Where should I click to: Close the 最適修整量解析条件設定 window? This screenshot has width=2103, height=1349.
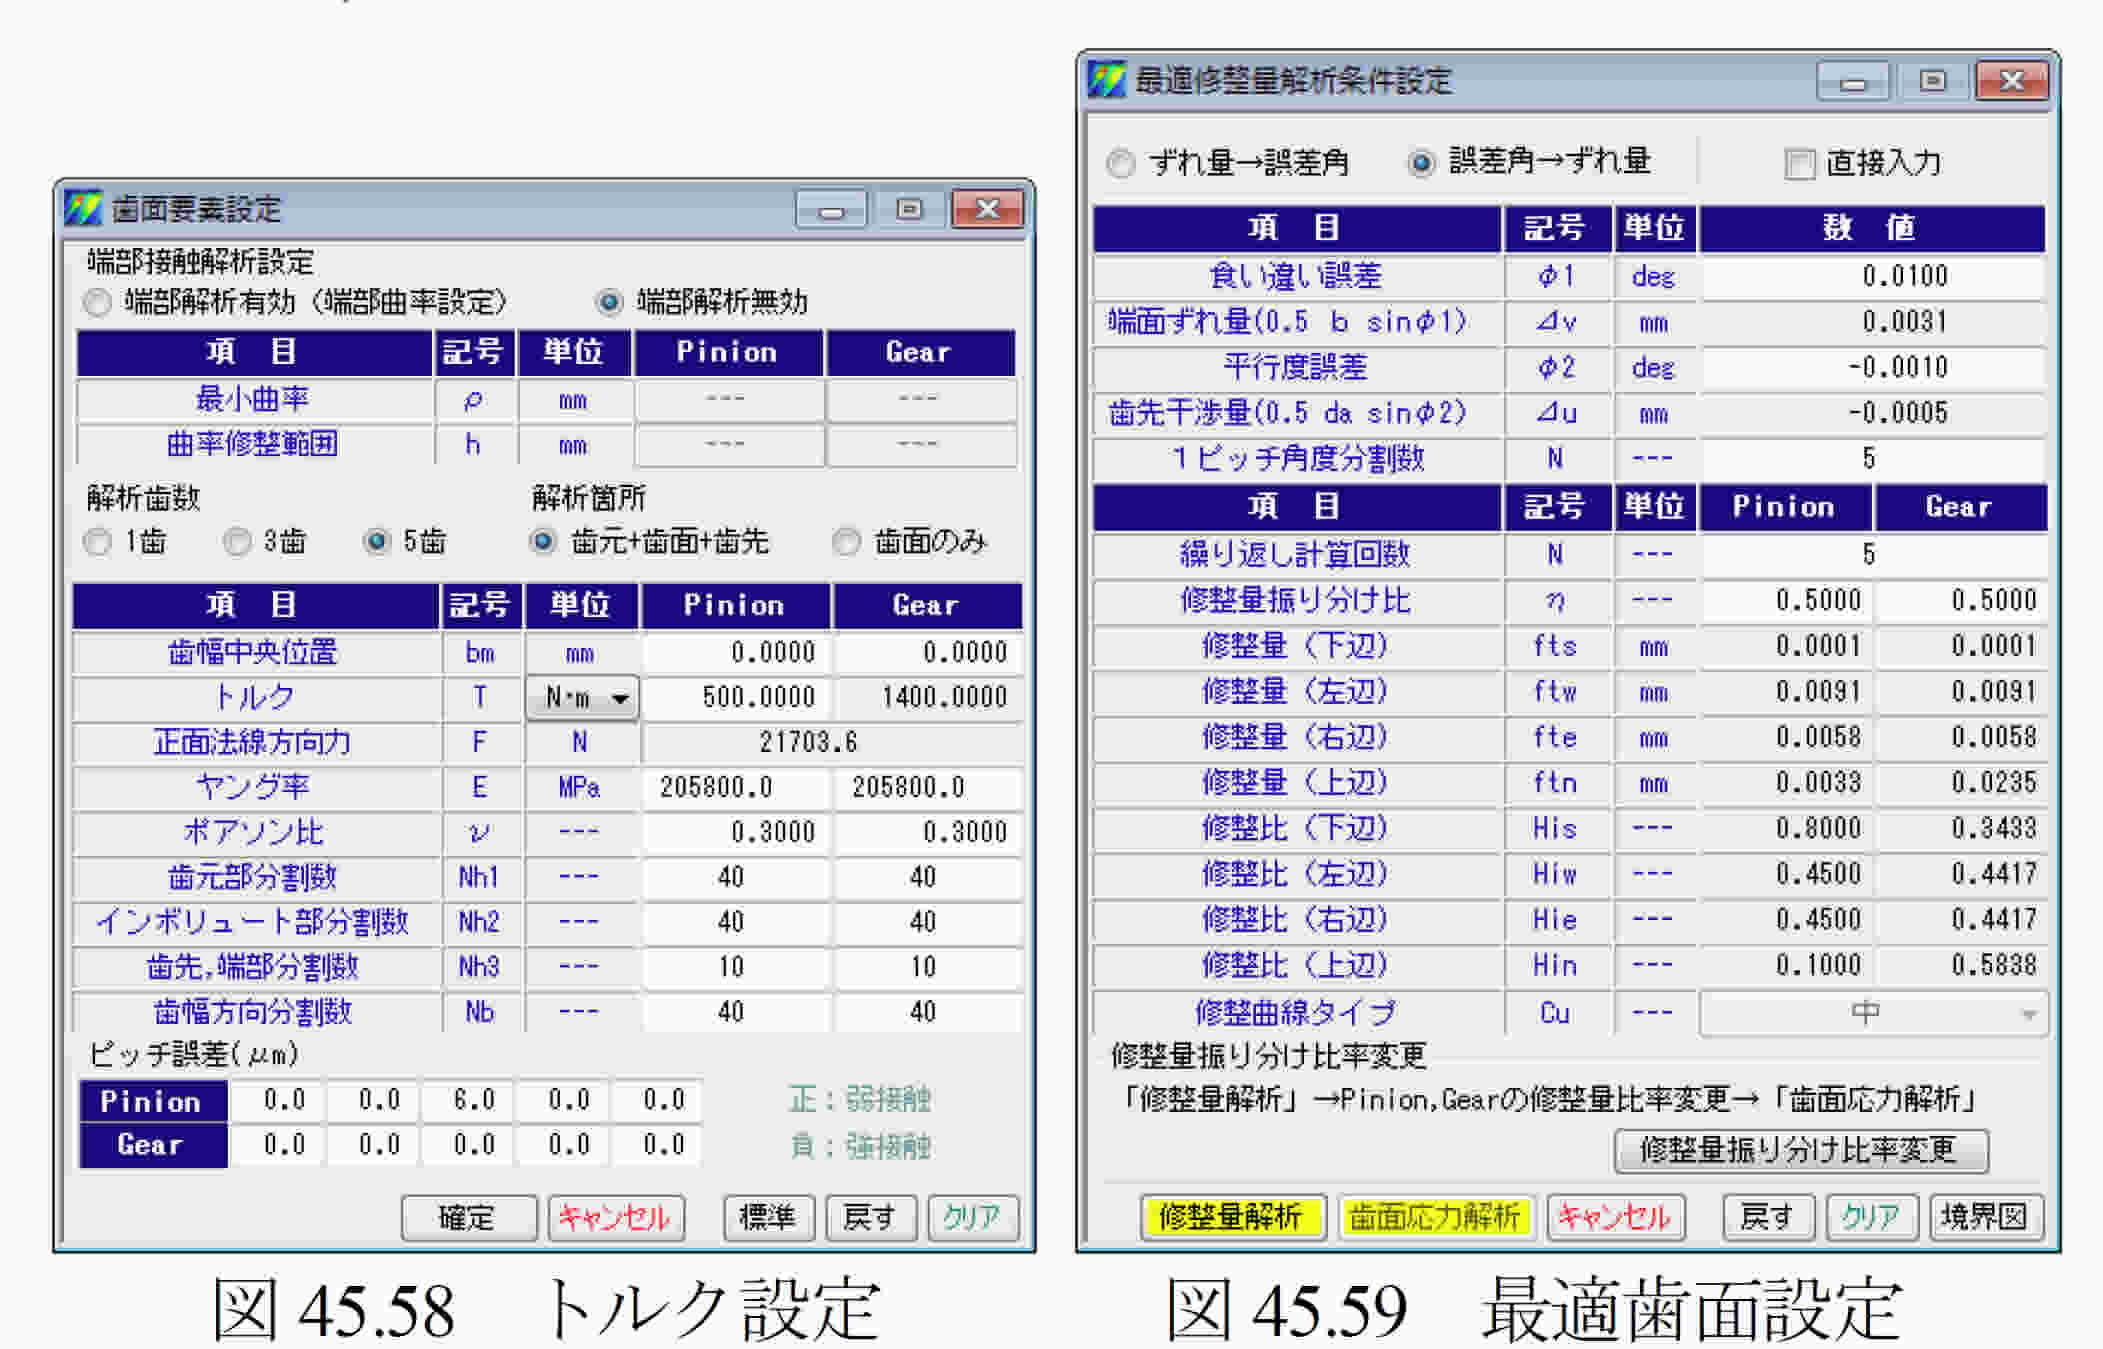pos(2012,81)
